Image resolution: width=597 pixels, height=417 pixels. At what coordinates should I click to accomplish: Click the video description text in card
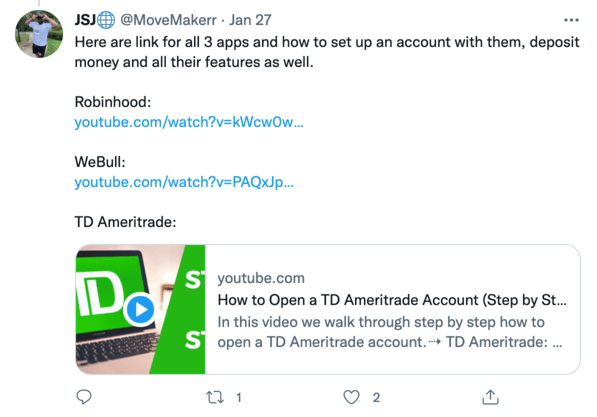389,332
